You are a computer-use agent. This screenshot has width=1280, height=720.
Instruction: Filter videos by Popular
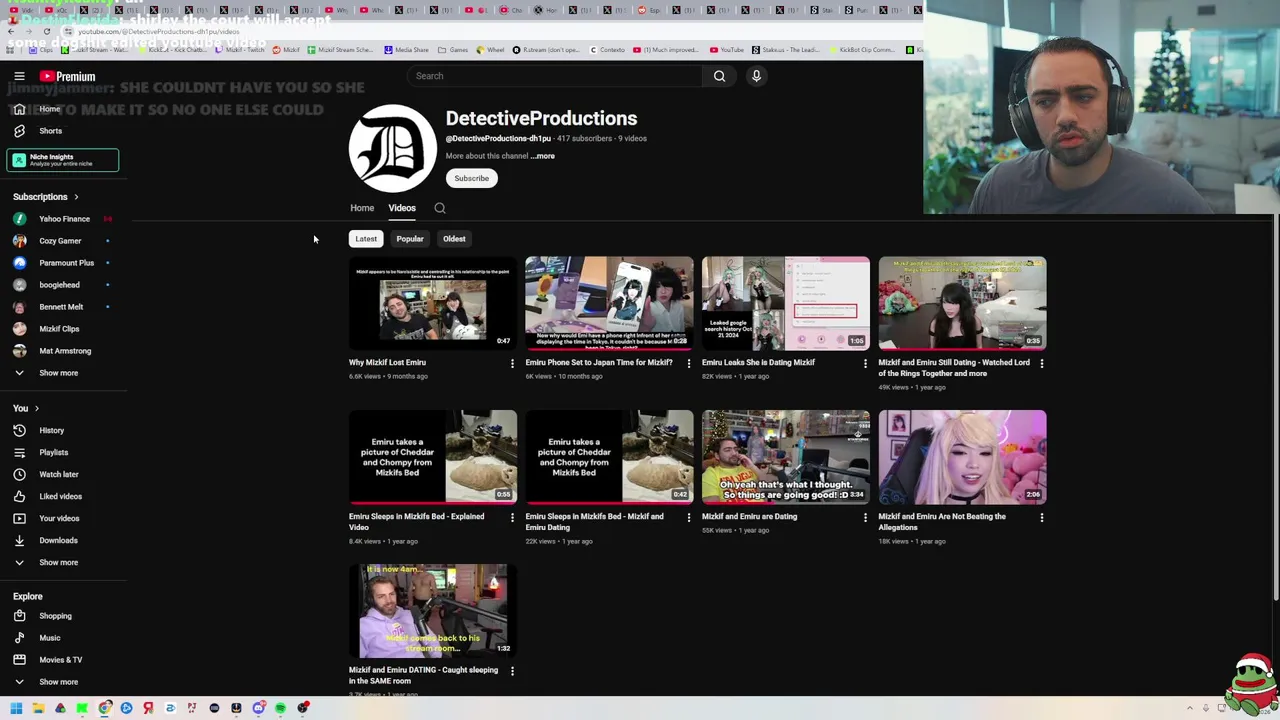pos(410,239)
